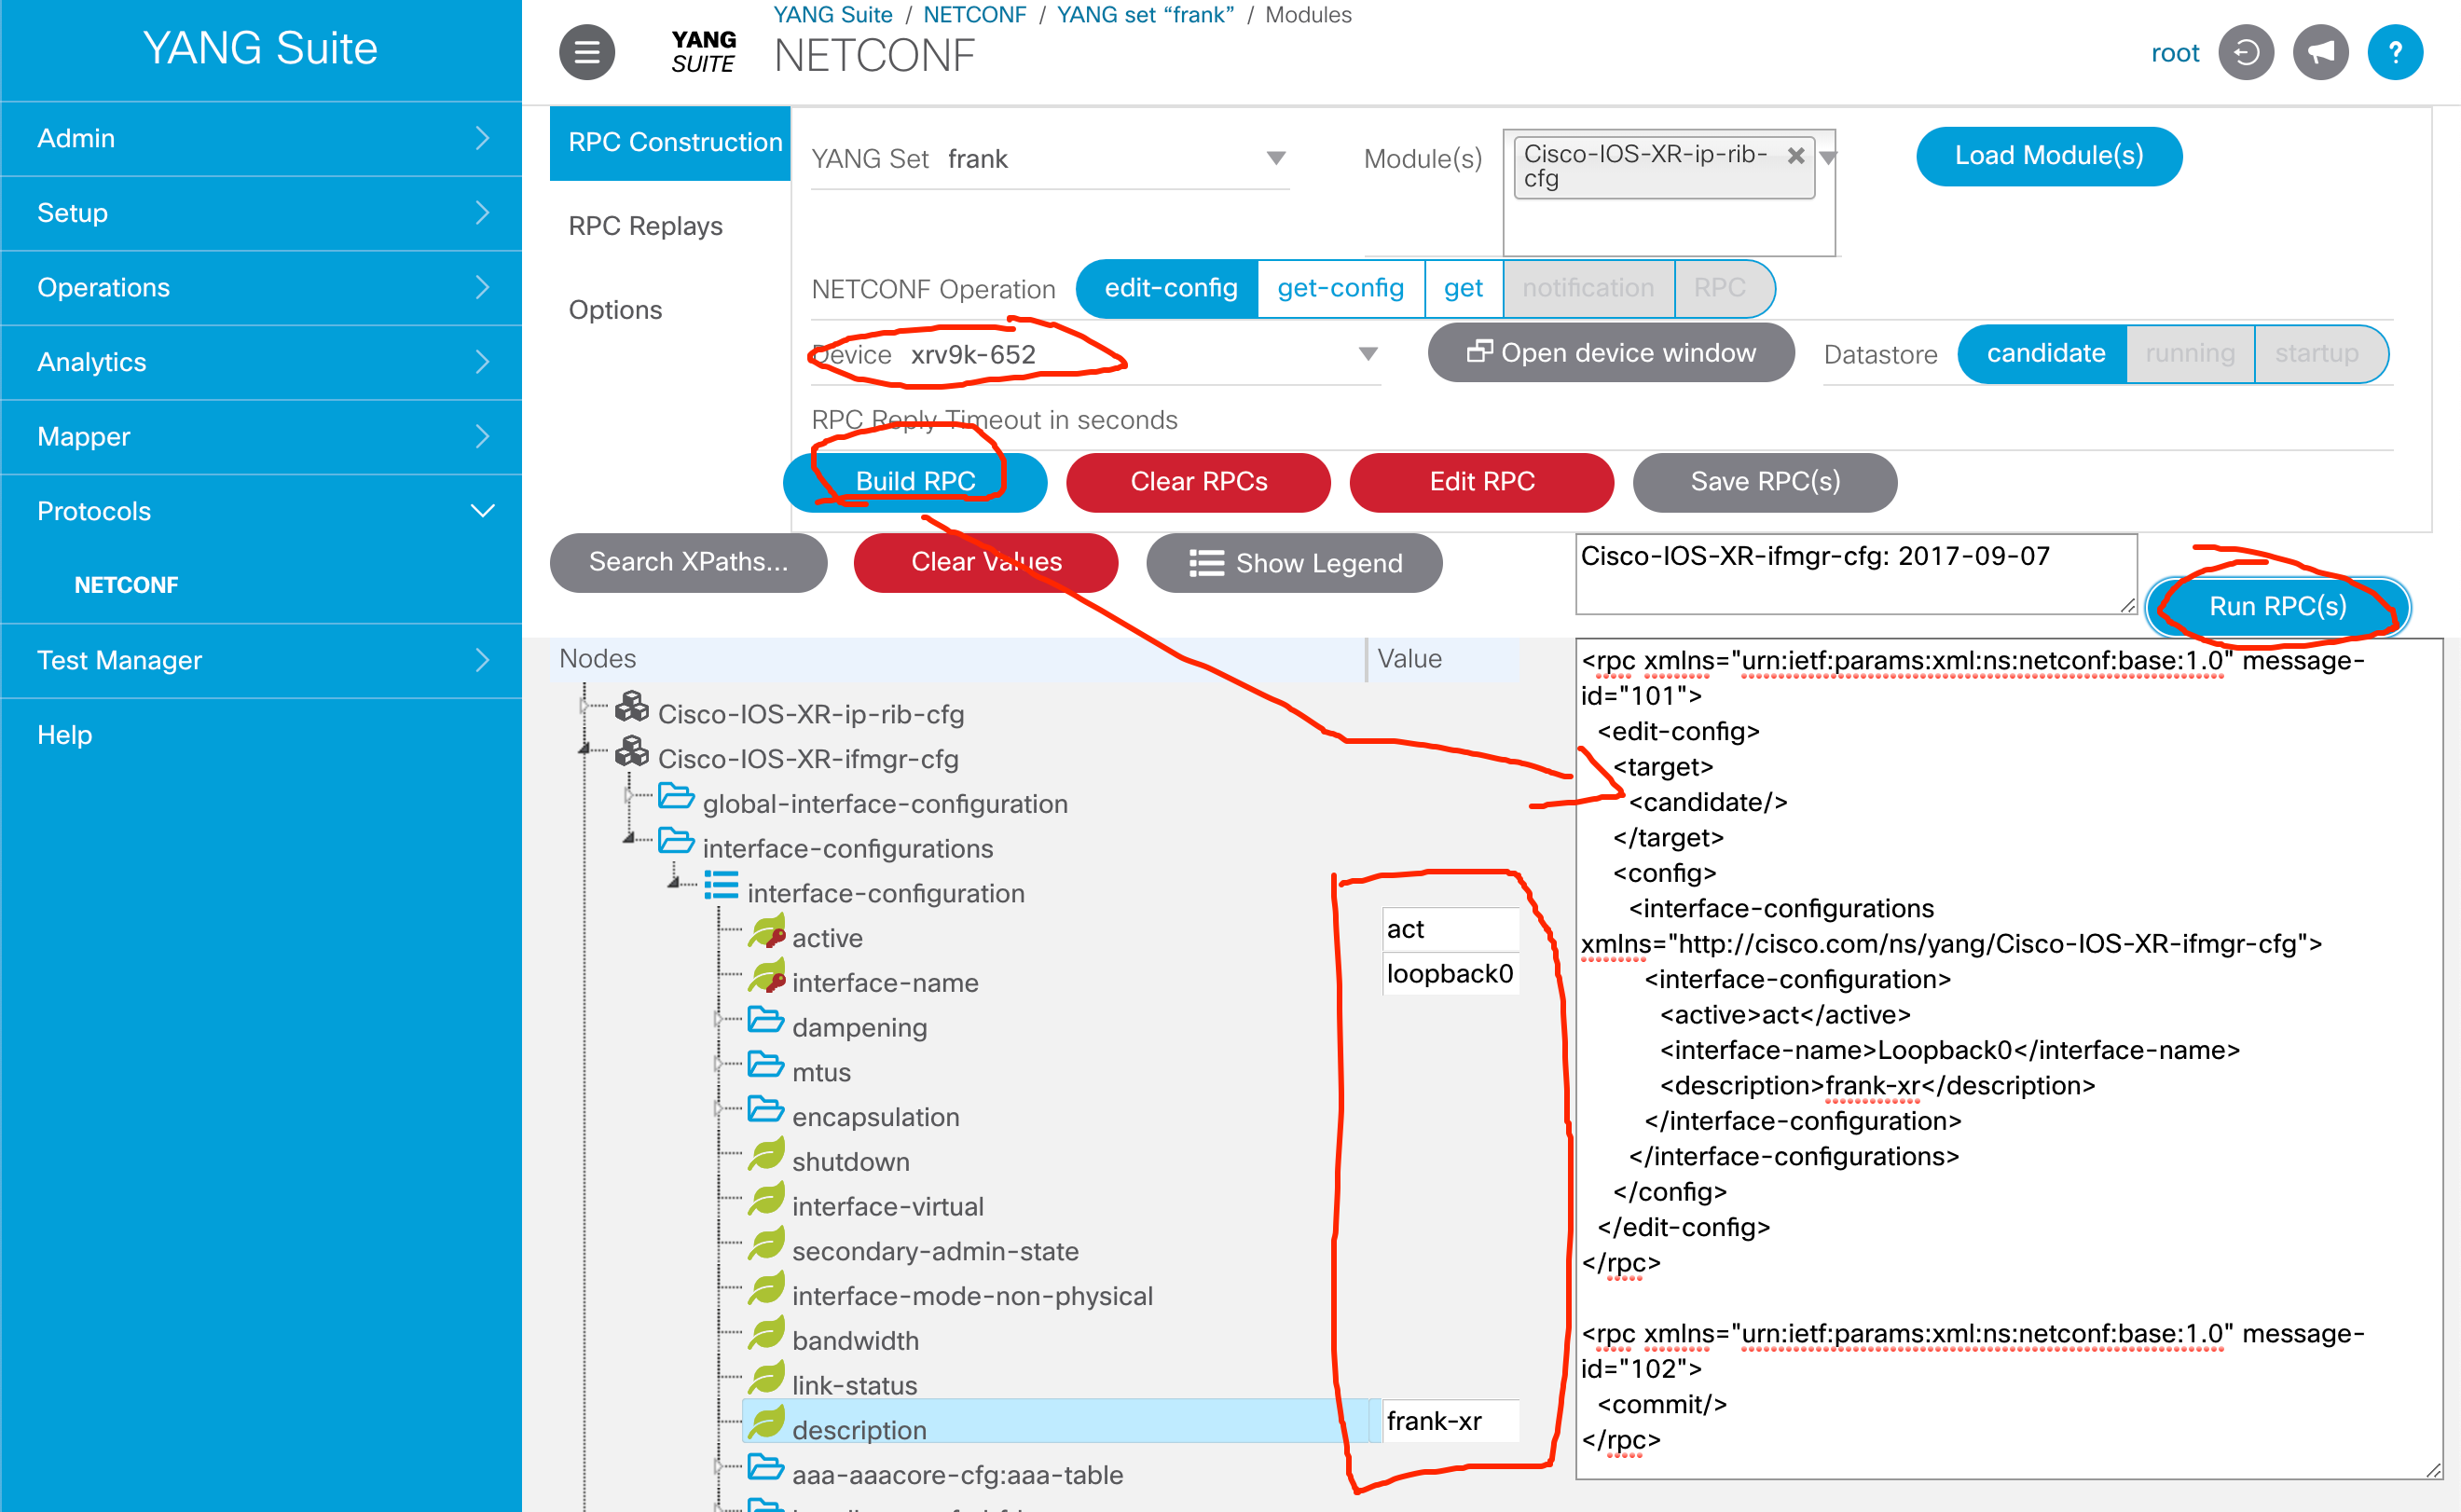Viewport: 2461px width, 1512px height.
Task: Choose the candidate datastore
Action: [x=2044, y=354]
